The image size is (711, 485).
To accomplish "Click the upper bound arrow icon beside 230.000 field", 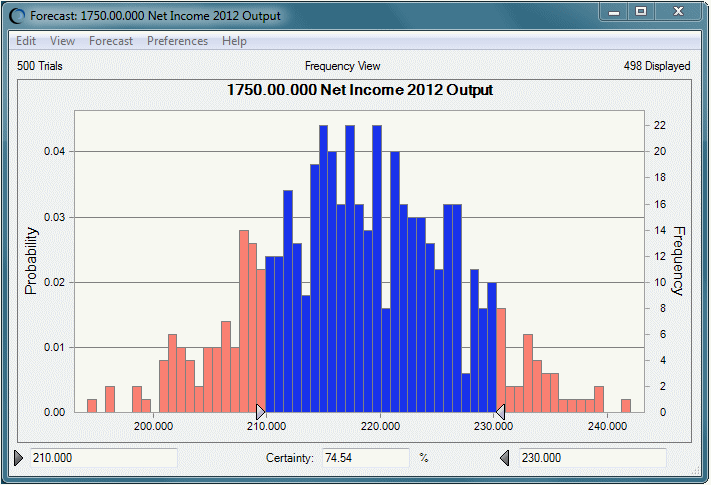I will click(505, 458).
